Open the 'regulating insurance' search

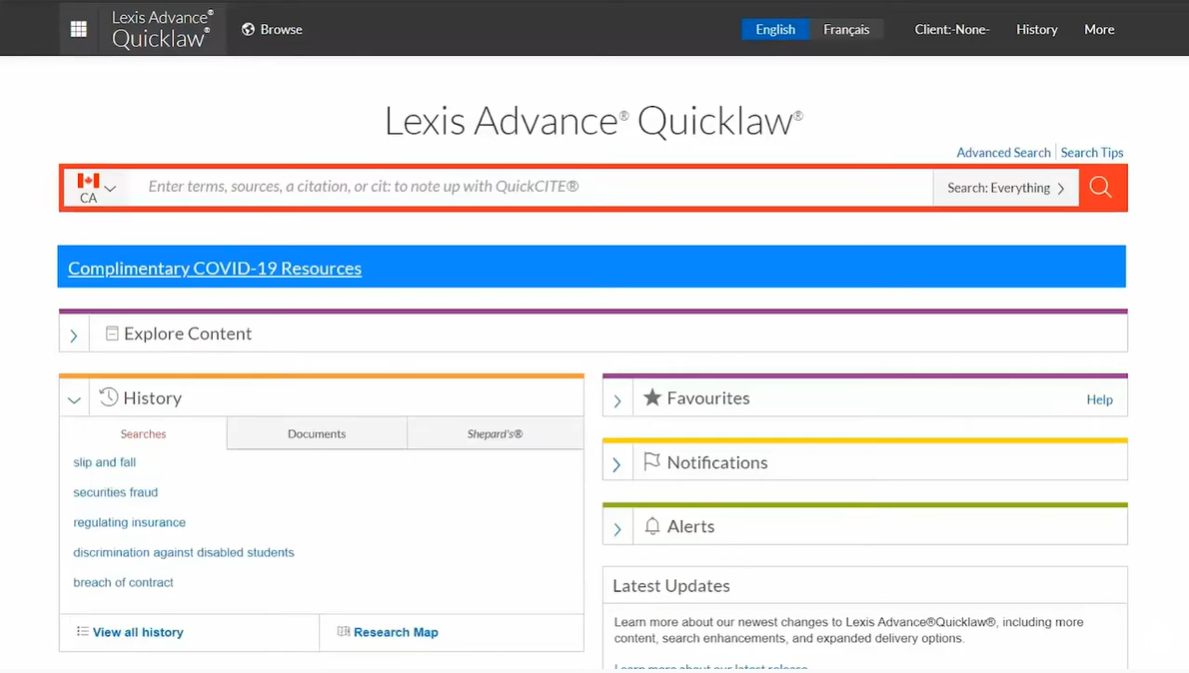pyautogui.click(x=130, y=522)
